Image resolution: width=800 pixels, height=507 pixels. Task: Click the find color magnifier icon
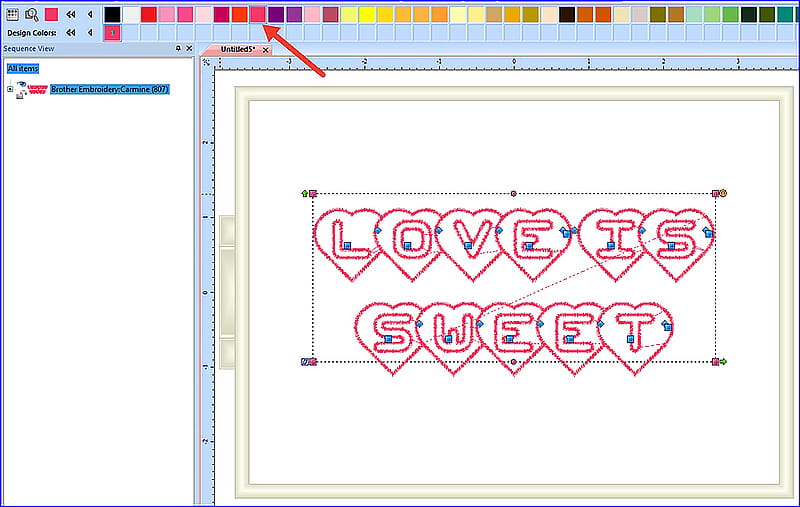32,14
